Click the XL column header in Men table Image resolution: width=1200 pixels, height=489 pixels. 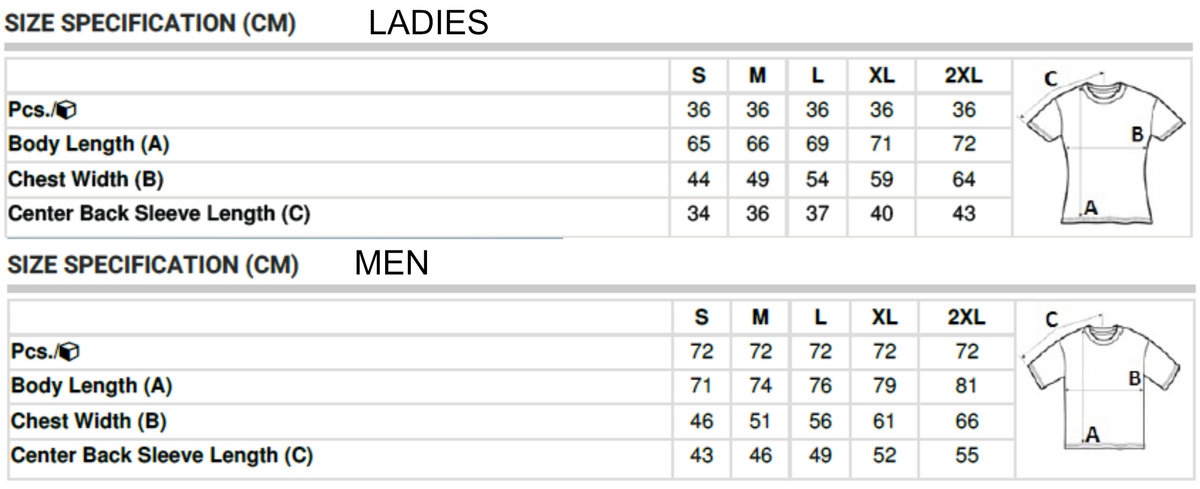pos(884,318)
